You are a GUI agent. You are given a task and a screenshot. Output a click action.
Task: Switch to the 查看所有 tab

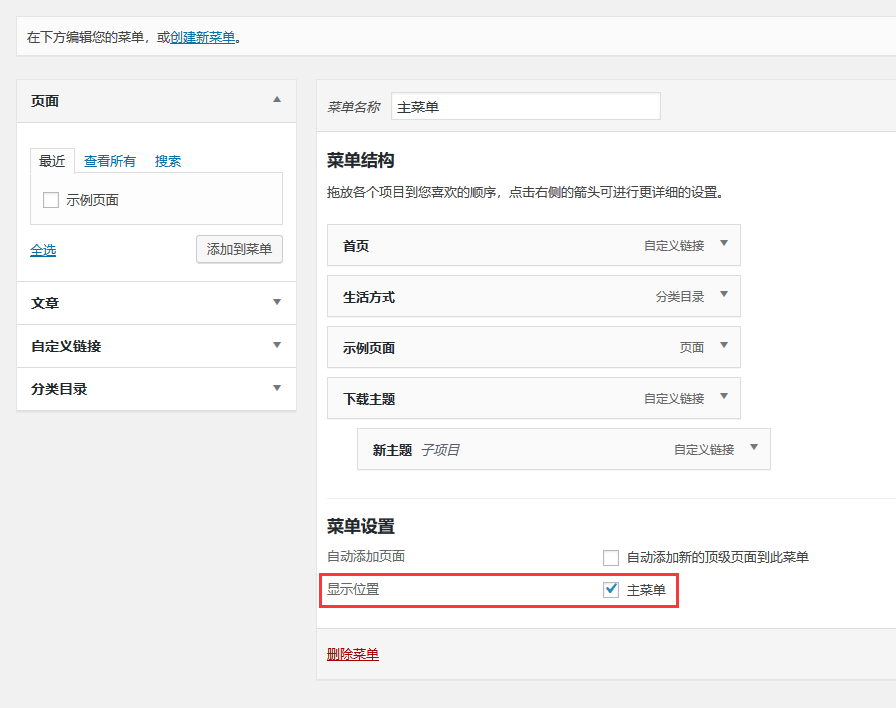coord(110,161)
